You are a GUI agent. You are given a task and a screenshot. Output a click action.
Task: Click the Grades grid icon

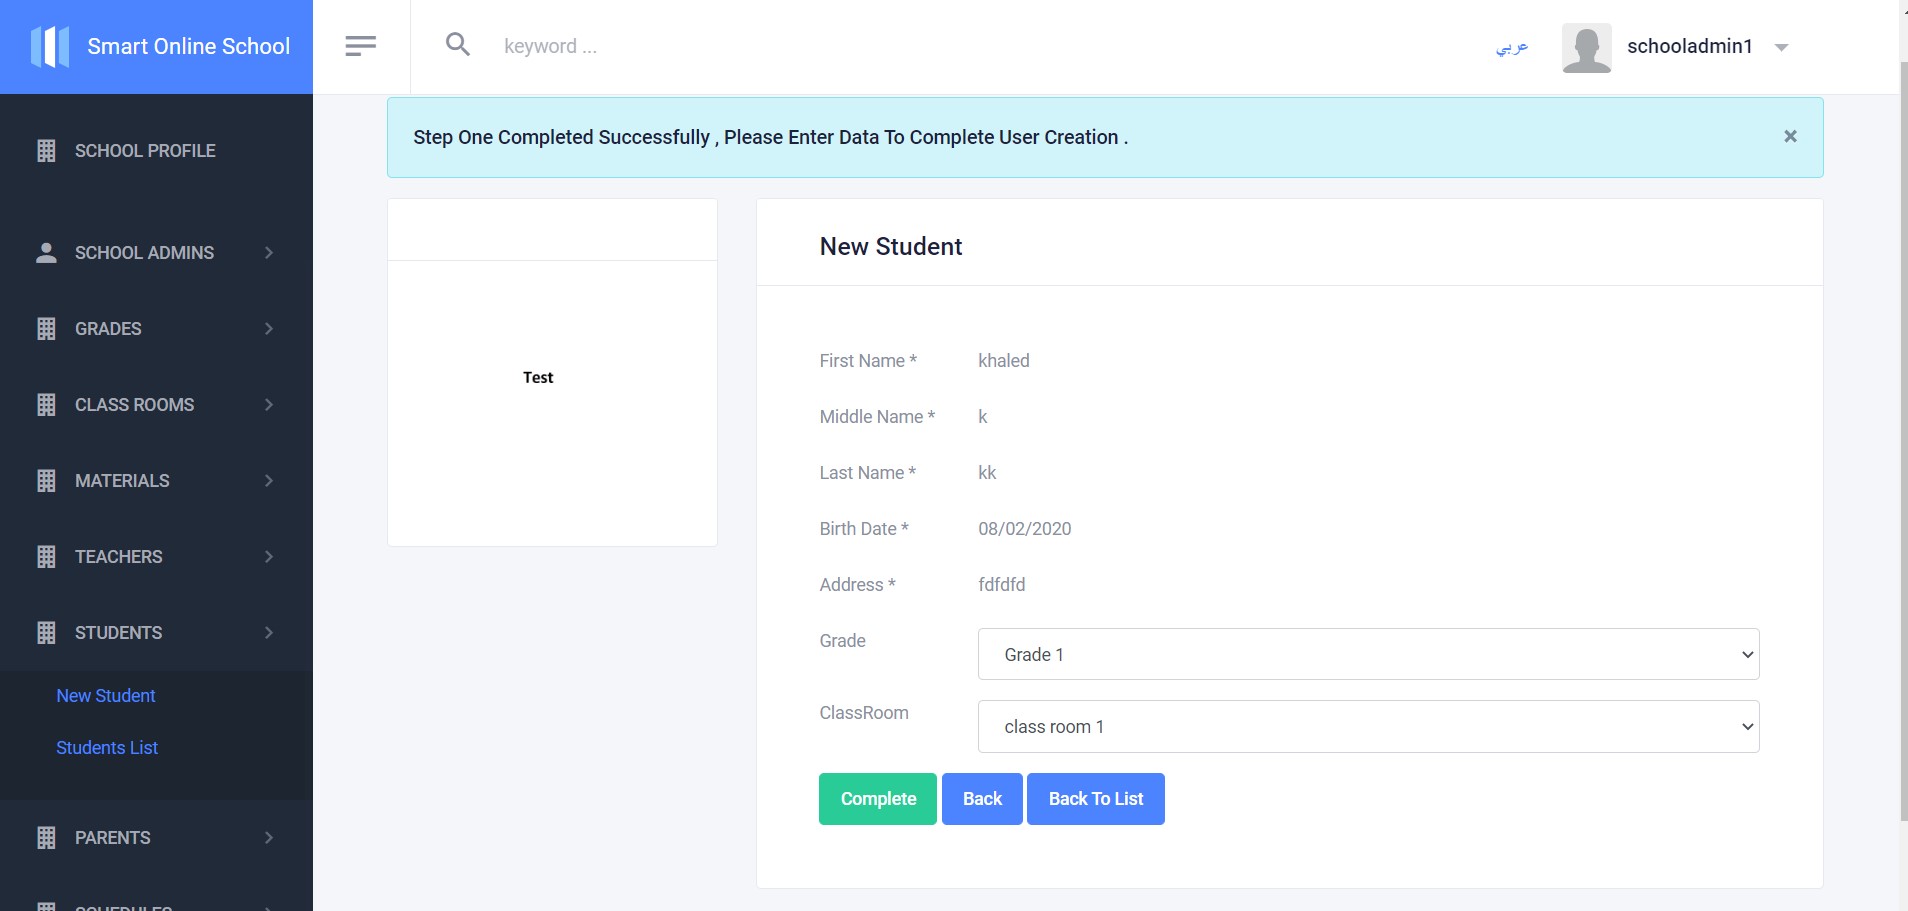tap(46, 329)
